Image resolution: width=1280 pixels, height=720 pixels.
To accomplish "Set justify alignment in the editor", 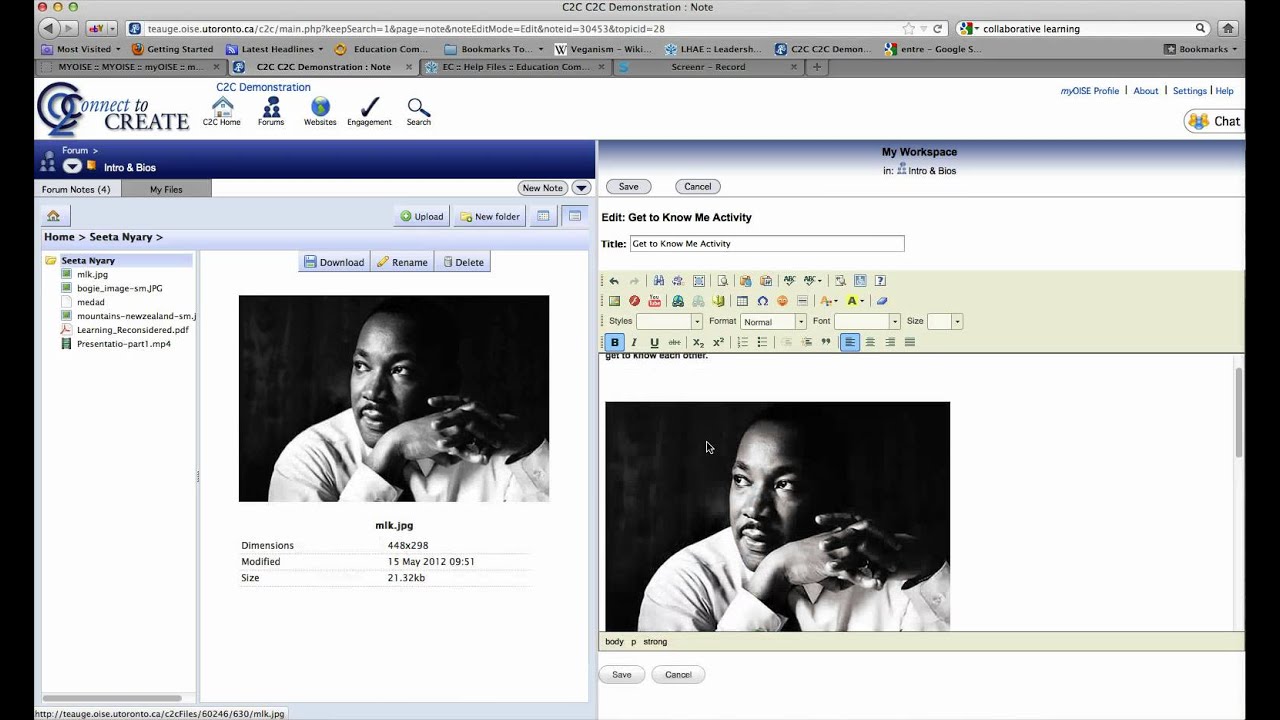I will (x=910, y=342).
